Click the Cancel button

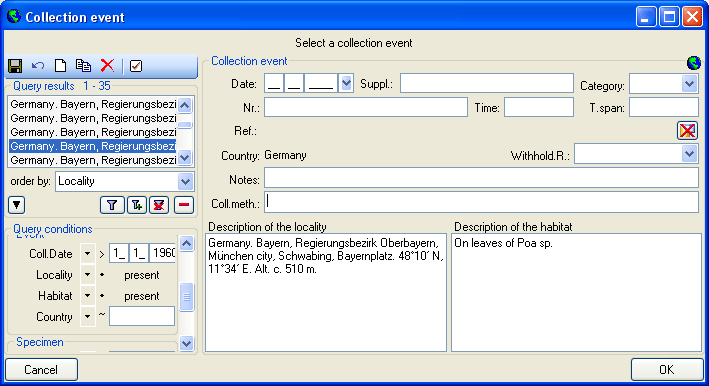(x=41, y=370)
